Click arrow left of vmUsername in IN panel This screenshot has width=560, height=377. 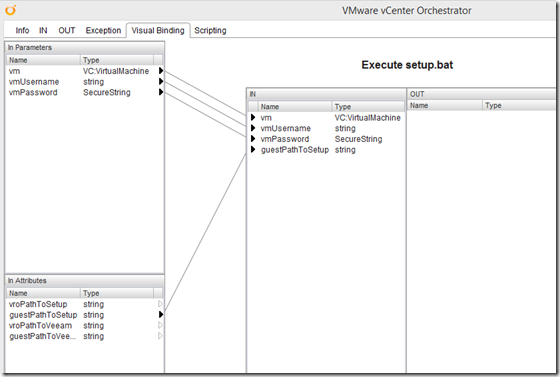pos(253,128)
